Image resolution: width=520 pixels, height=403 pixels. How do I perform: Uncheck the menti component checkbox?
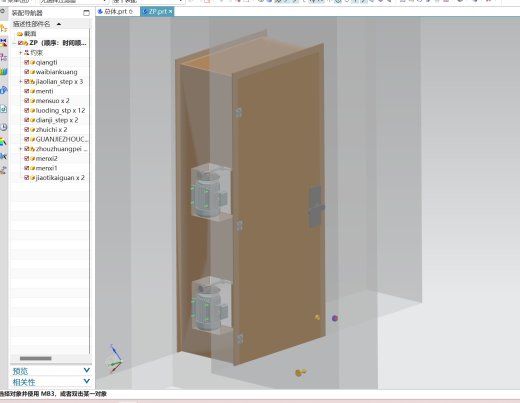click(x=26, y=91)
